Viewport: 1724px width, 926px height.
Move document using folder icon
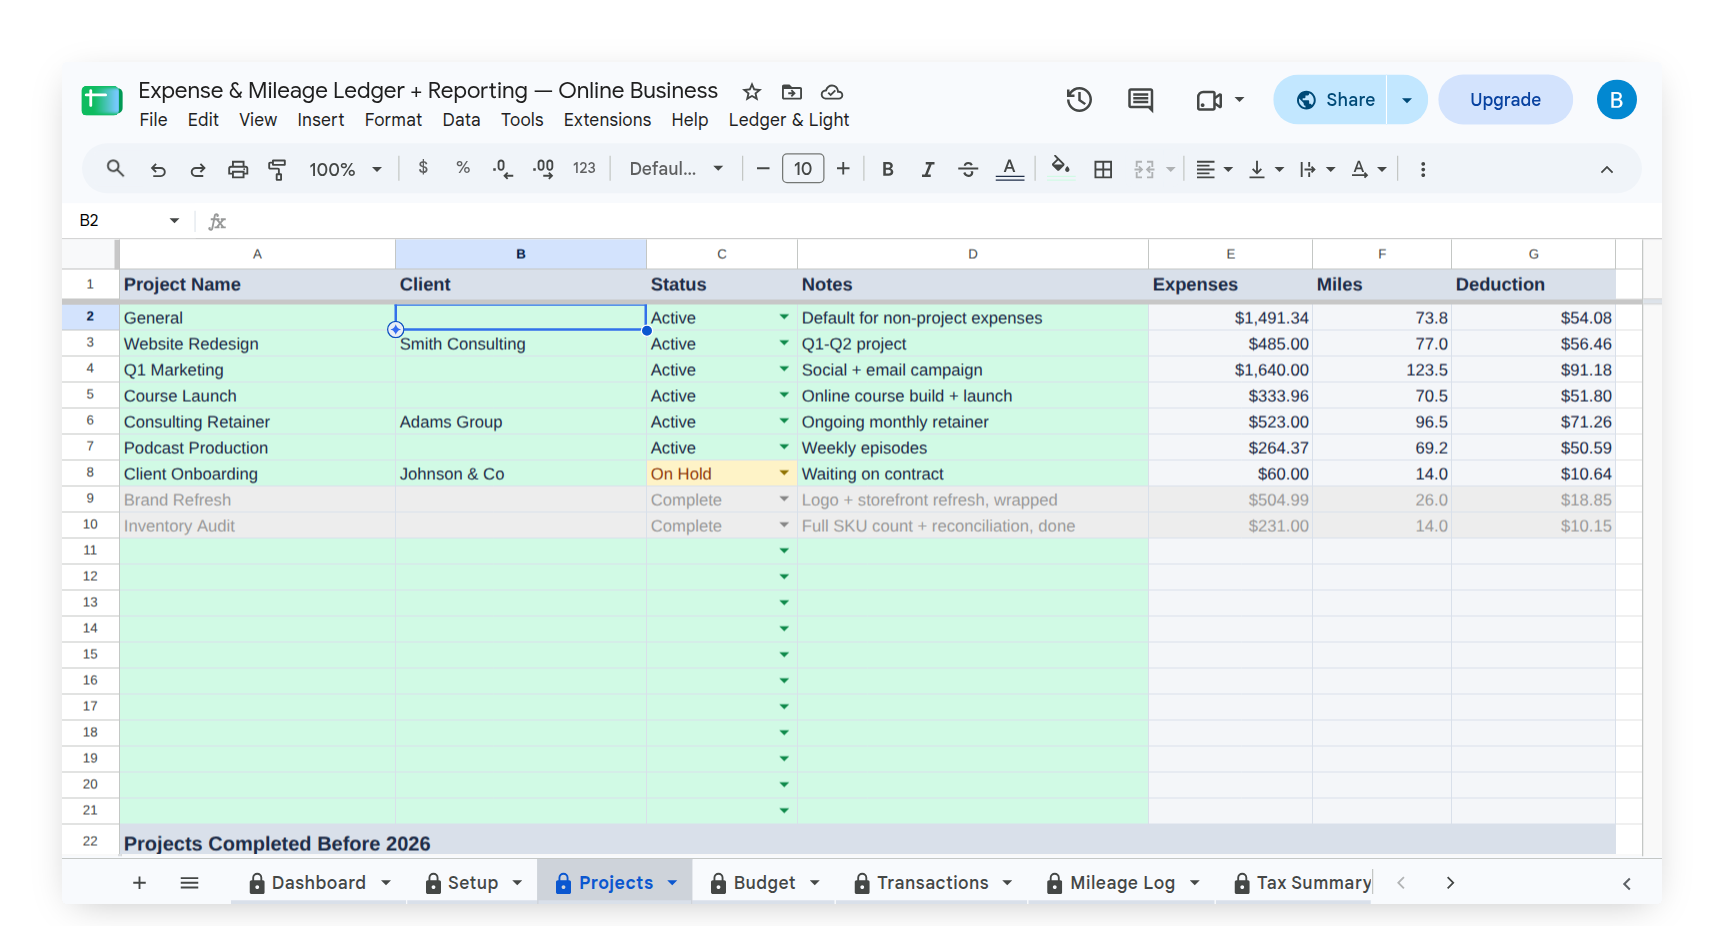tap(792, 92)
